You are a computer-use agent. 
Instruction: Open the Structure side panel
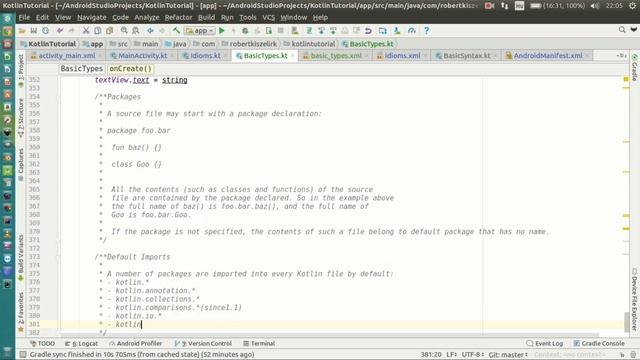click(x=21, y=118)
